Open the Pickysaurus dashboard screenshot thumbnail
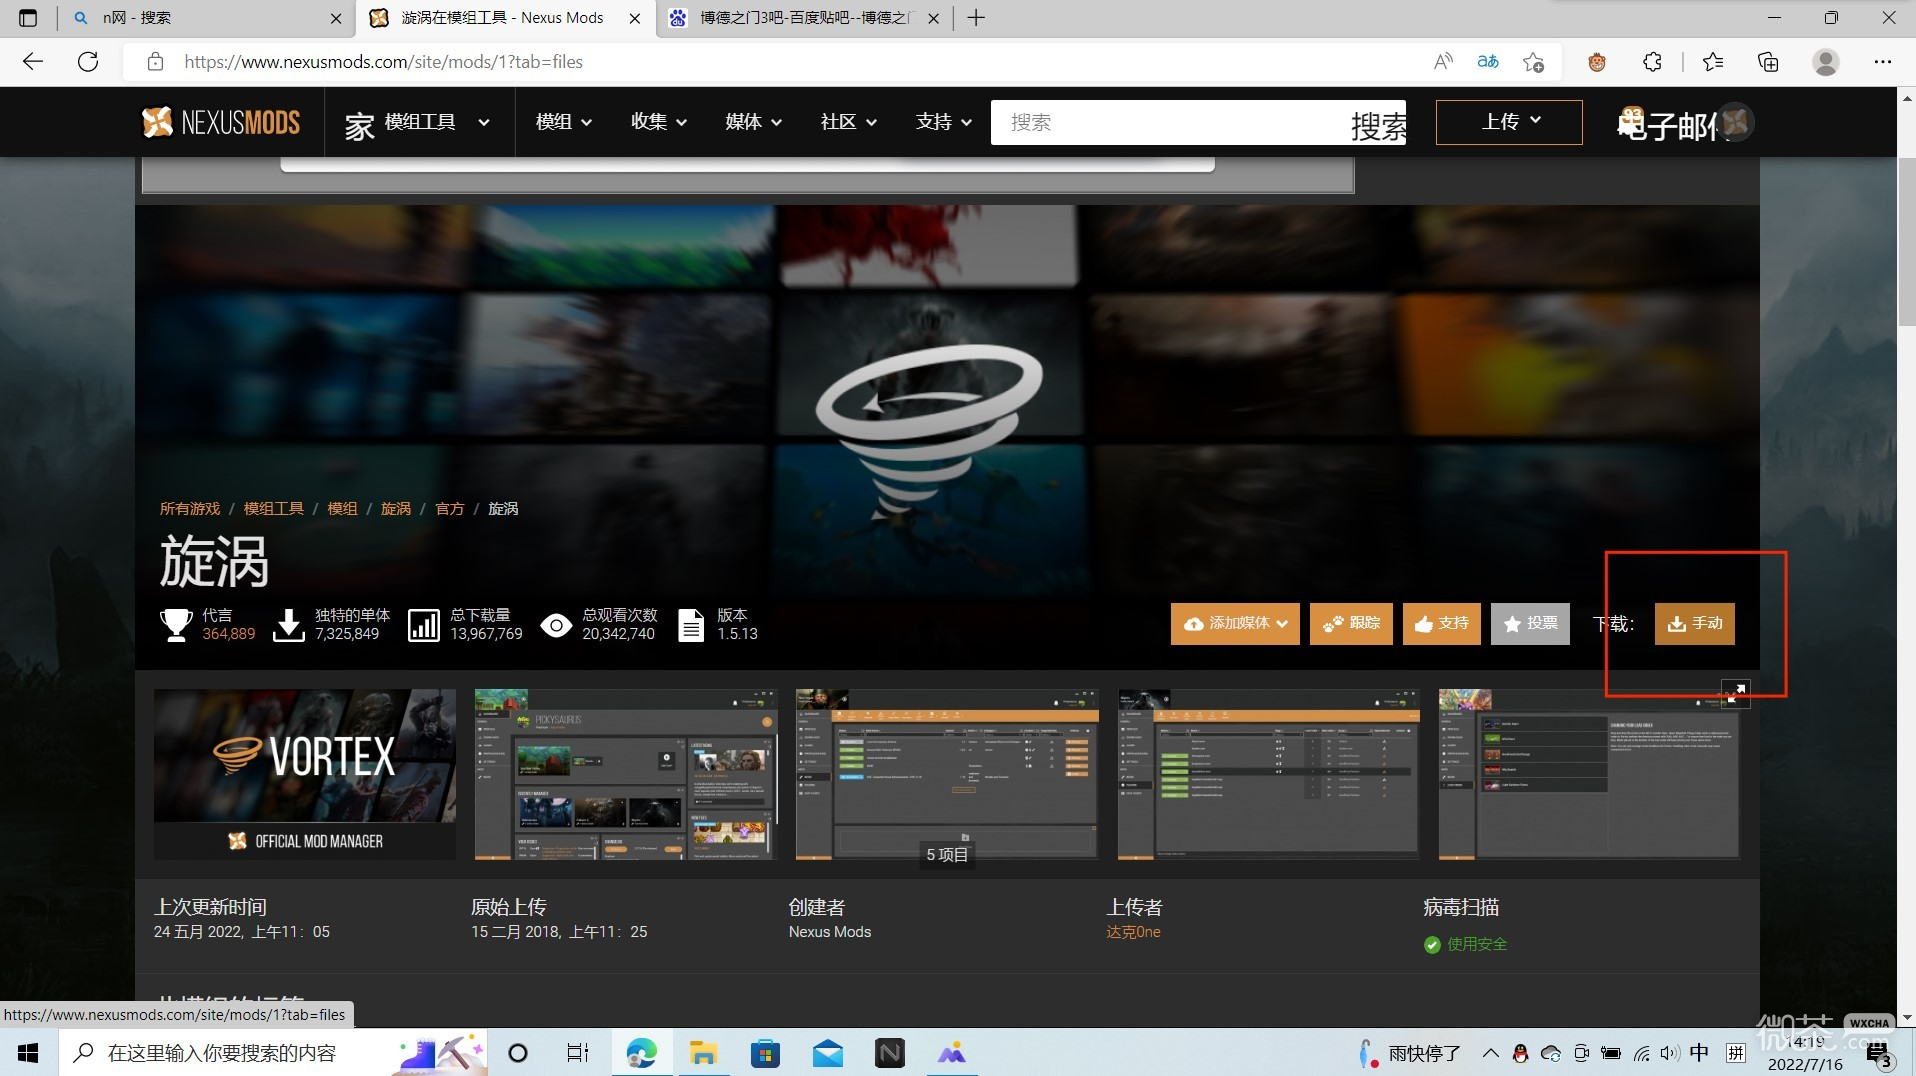 [626, 774]
